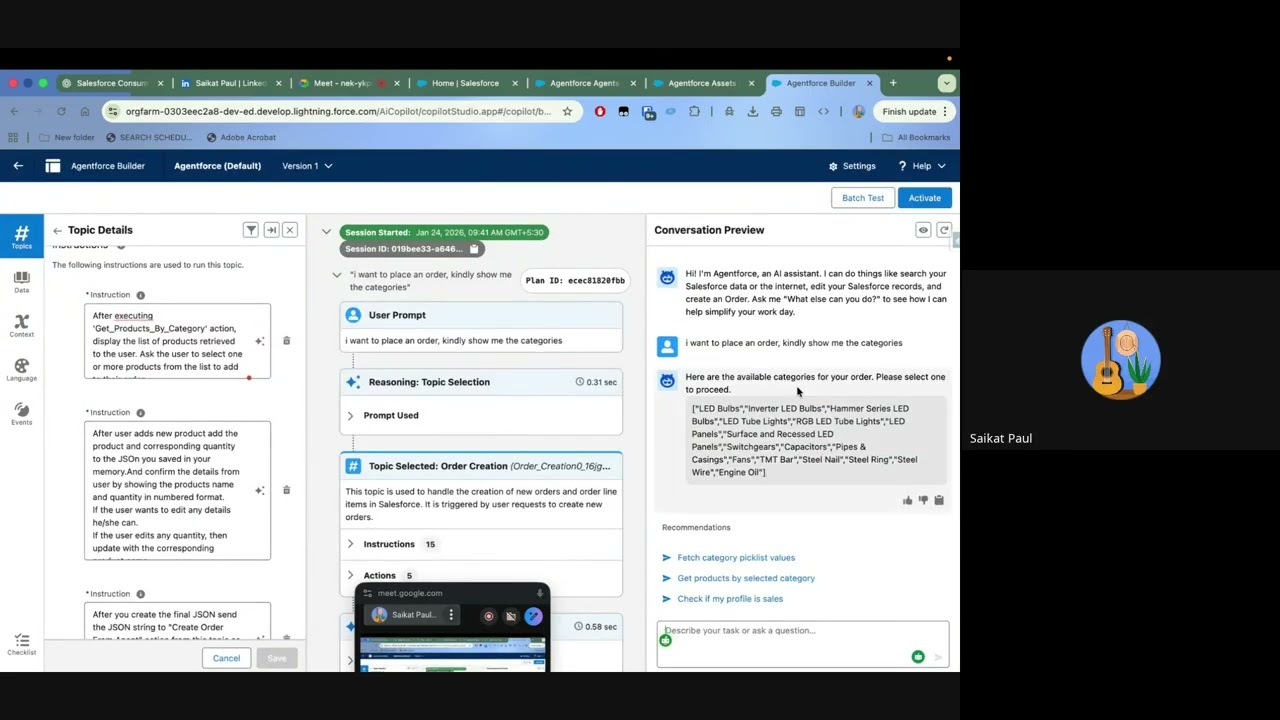Give thumbs down to agent response
1280x720 pixels.
click(x=923, y=500)
